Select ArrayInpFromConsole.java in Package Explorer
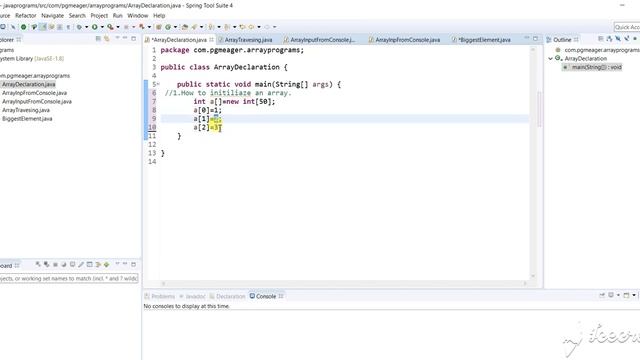The height and width of the screenshot is (360, 640). 34,93
